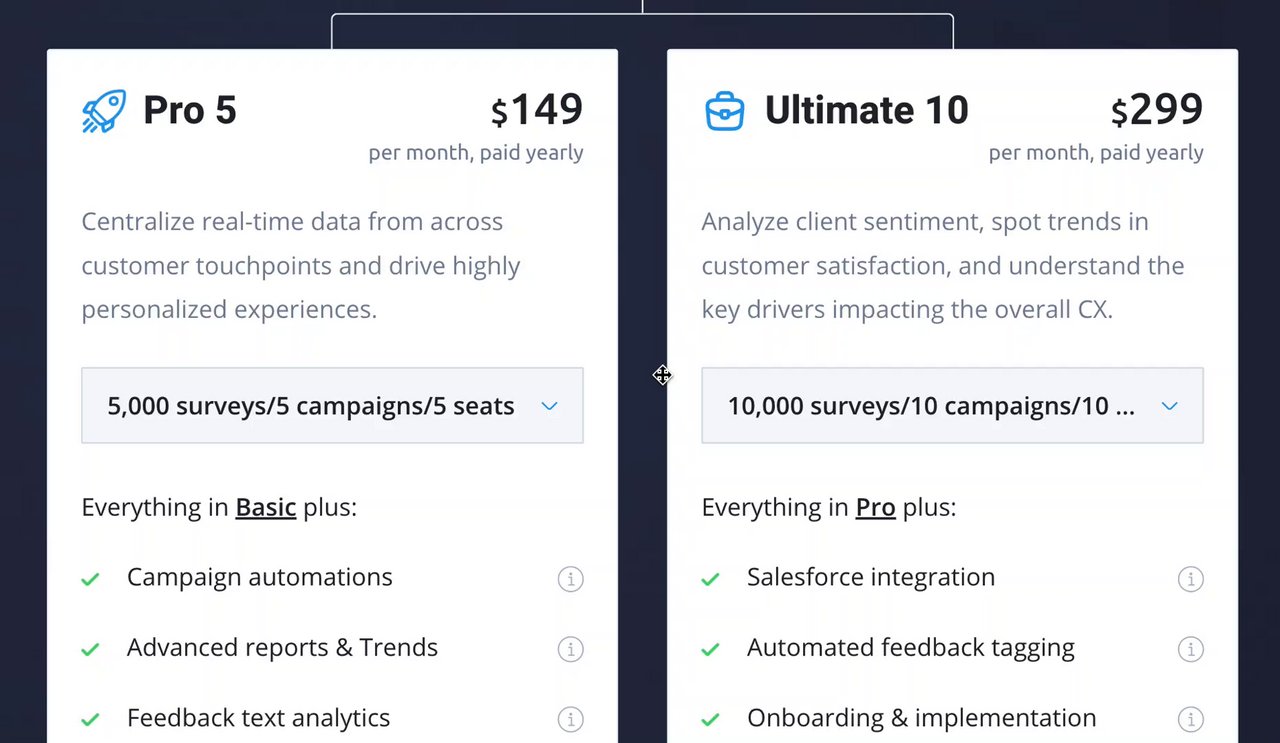
Task: Show info about Onboarding & implementation
Action: point(1190,719)
